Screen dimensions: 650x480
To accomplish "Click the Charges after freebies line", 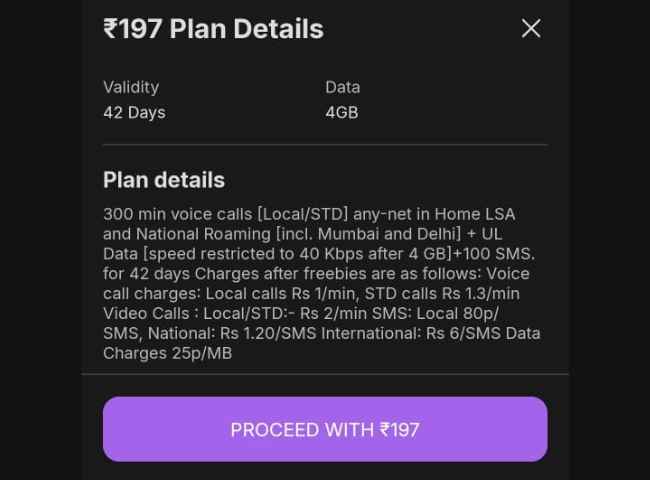I will 316,274.
